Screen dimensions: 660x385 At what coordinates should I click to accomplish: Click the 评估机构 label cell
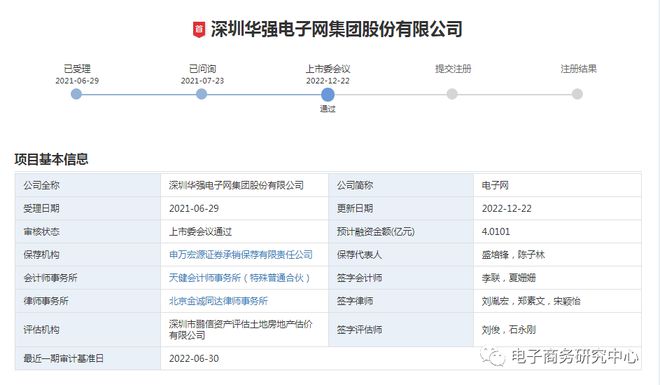88,329
